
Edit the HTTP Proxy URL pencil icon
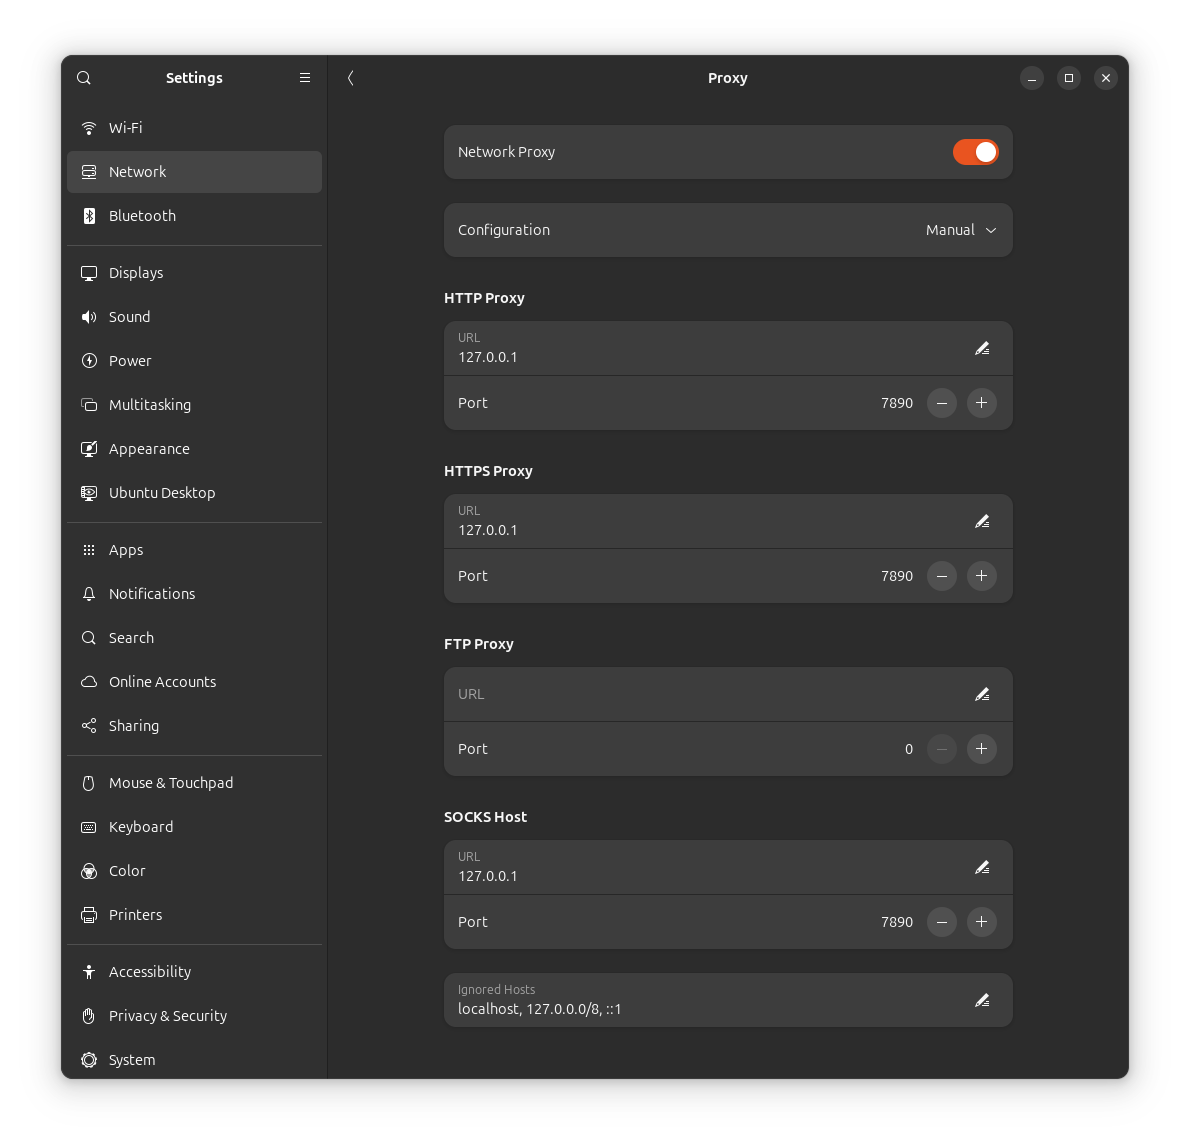click(x=981, y=348)
